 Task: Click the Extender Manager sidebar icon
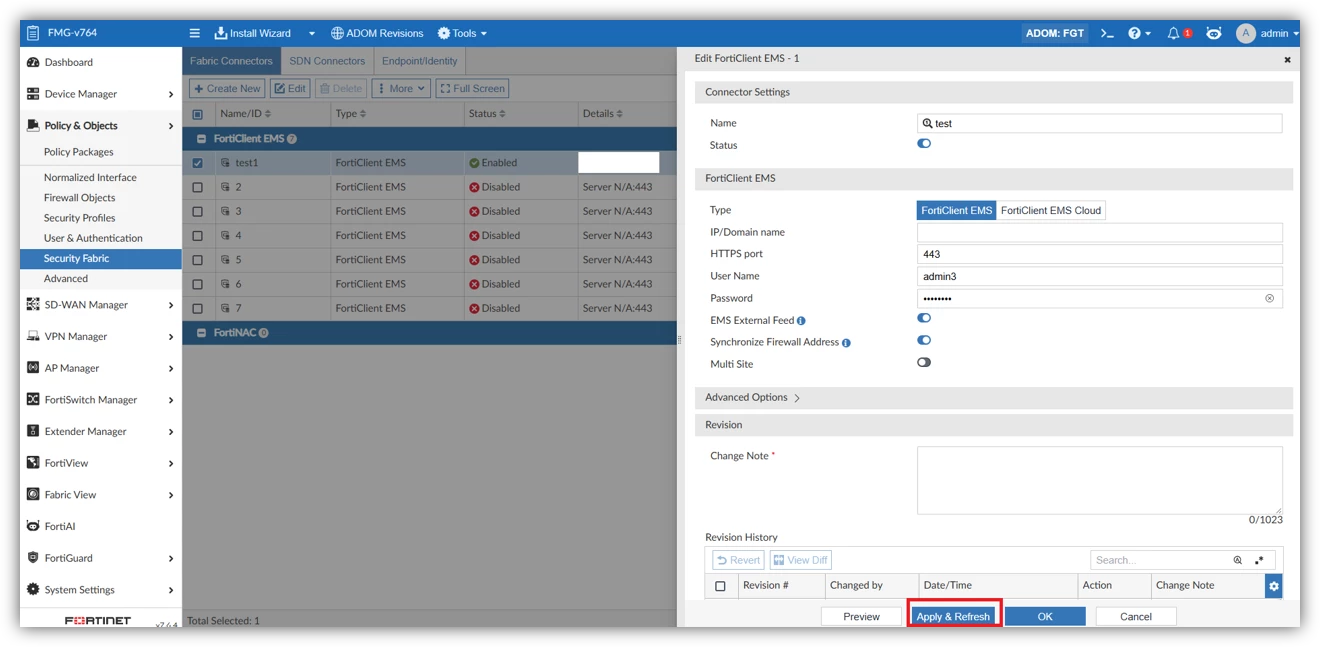(x=33, y=431)
